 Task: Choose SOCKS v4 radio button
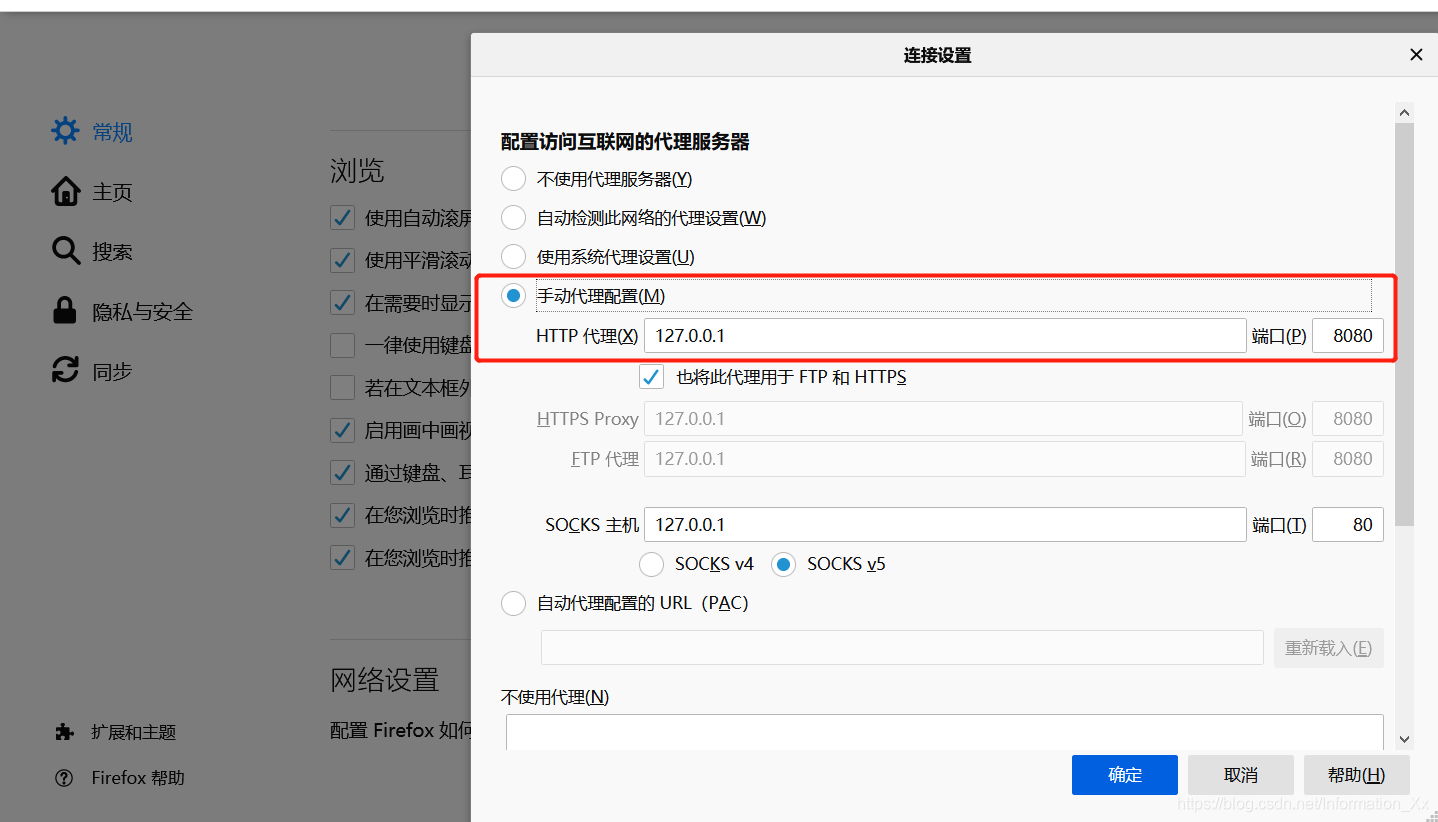pyautogui.click(x=651, y=564)
